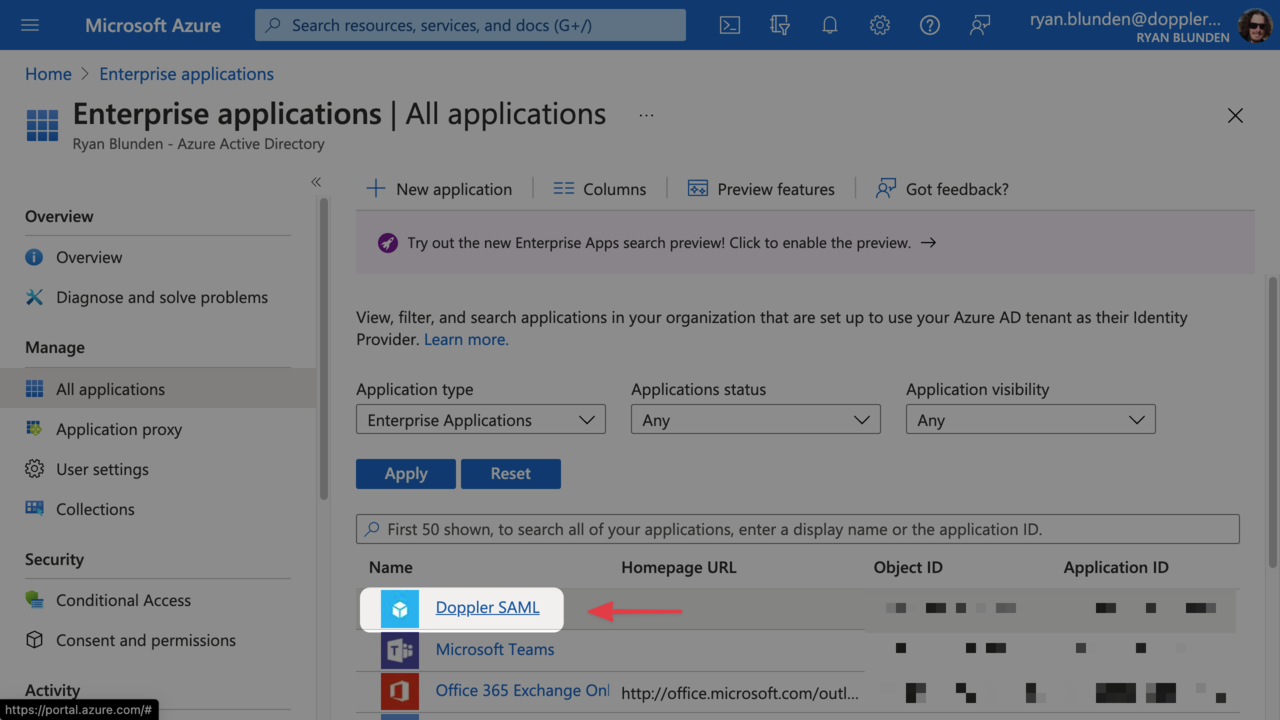Open Directories and subscriptions filter icon

(780, 25)
